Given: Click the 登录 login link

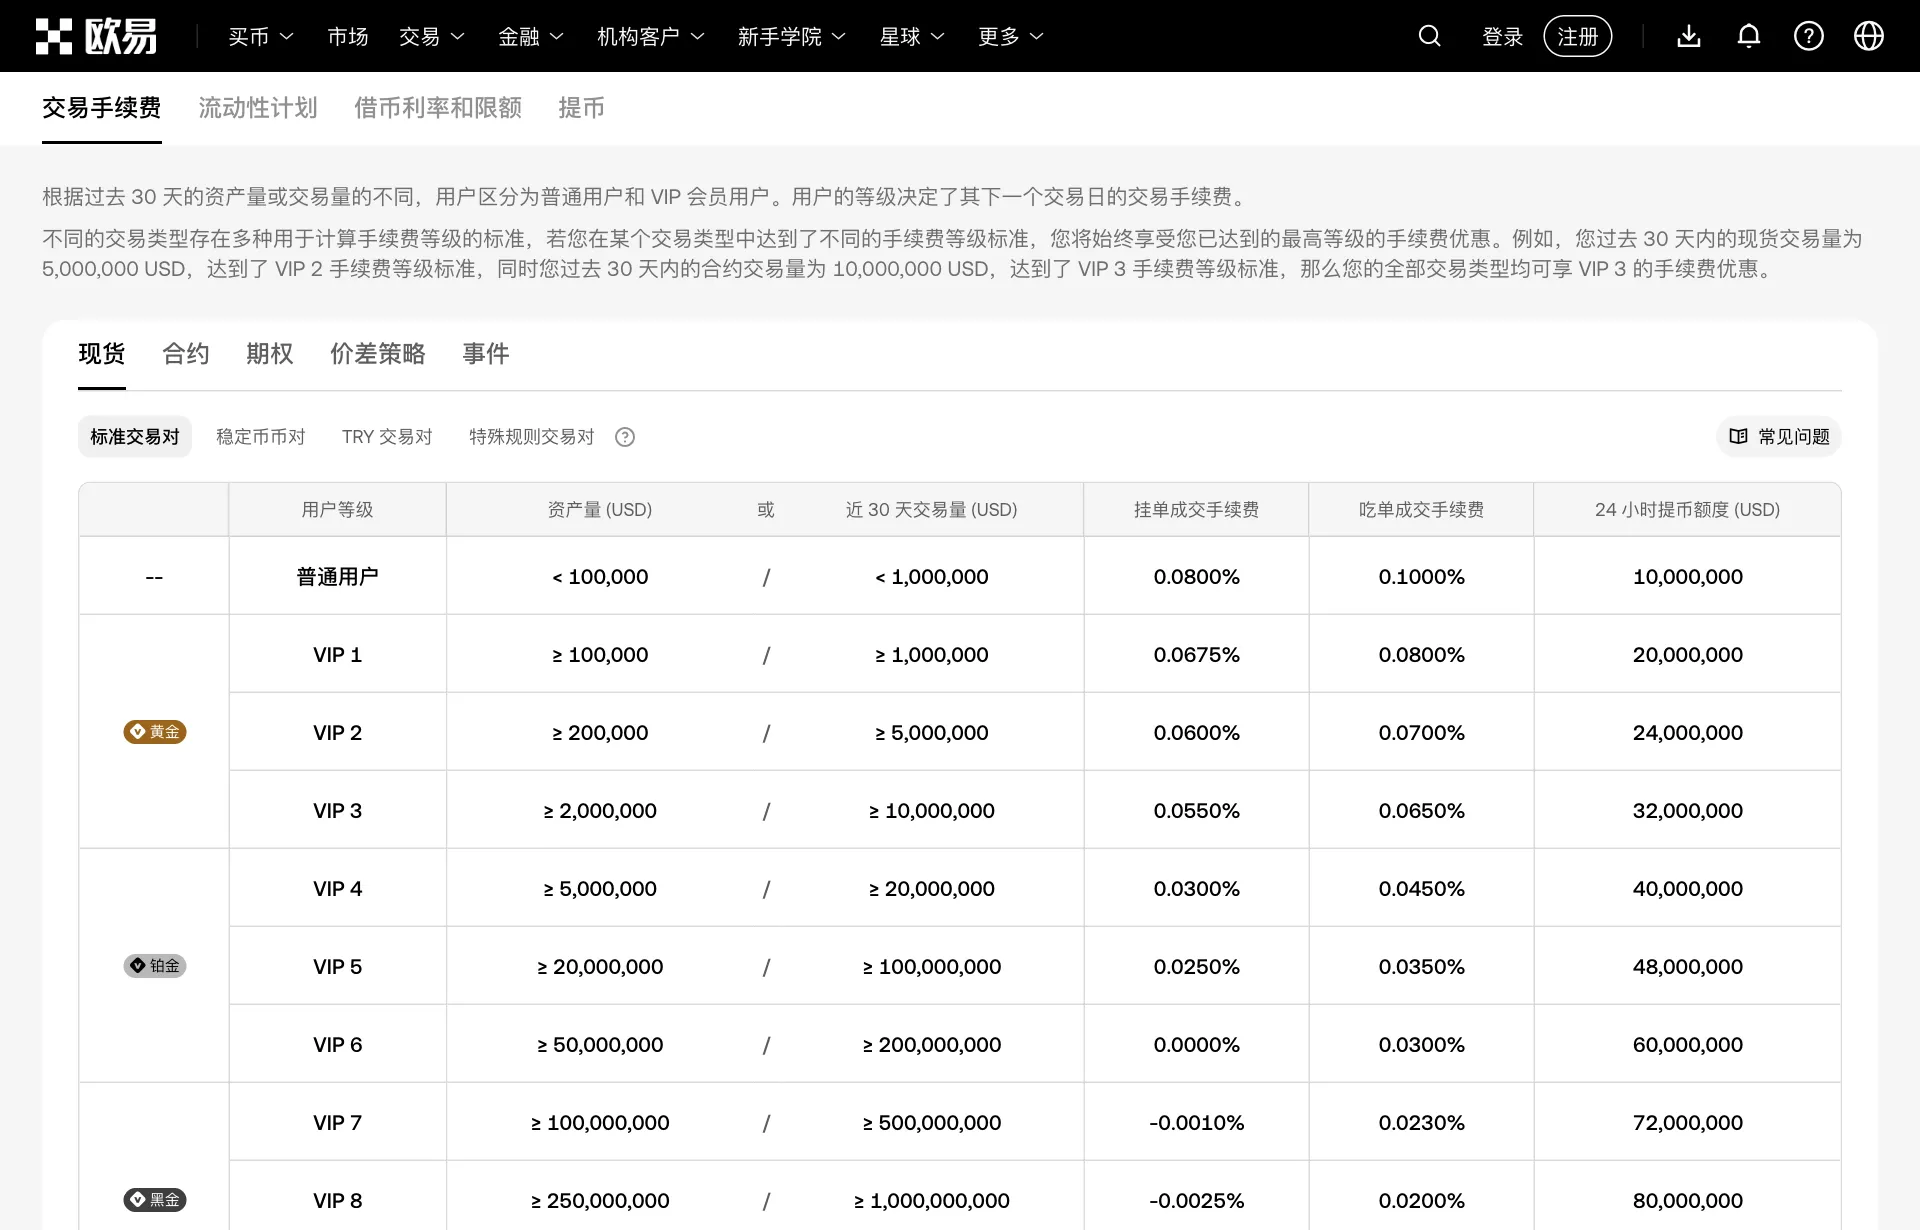Looking at the screenshot, I should click(1502, 36).
